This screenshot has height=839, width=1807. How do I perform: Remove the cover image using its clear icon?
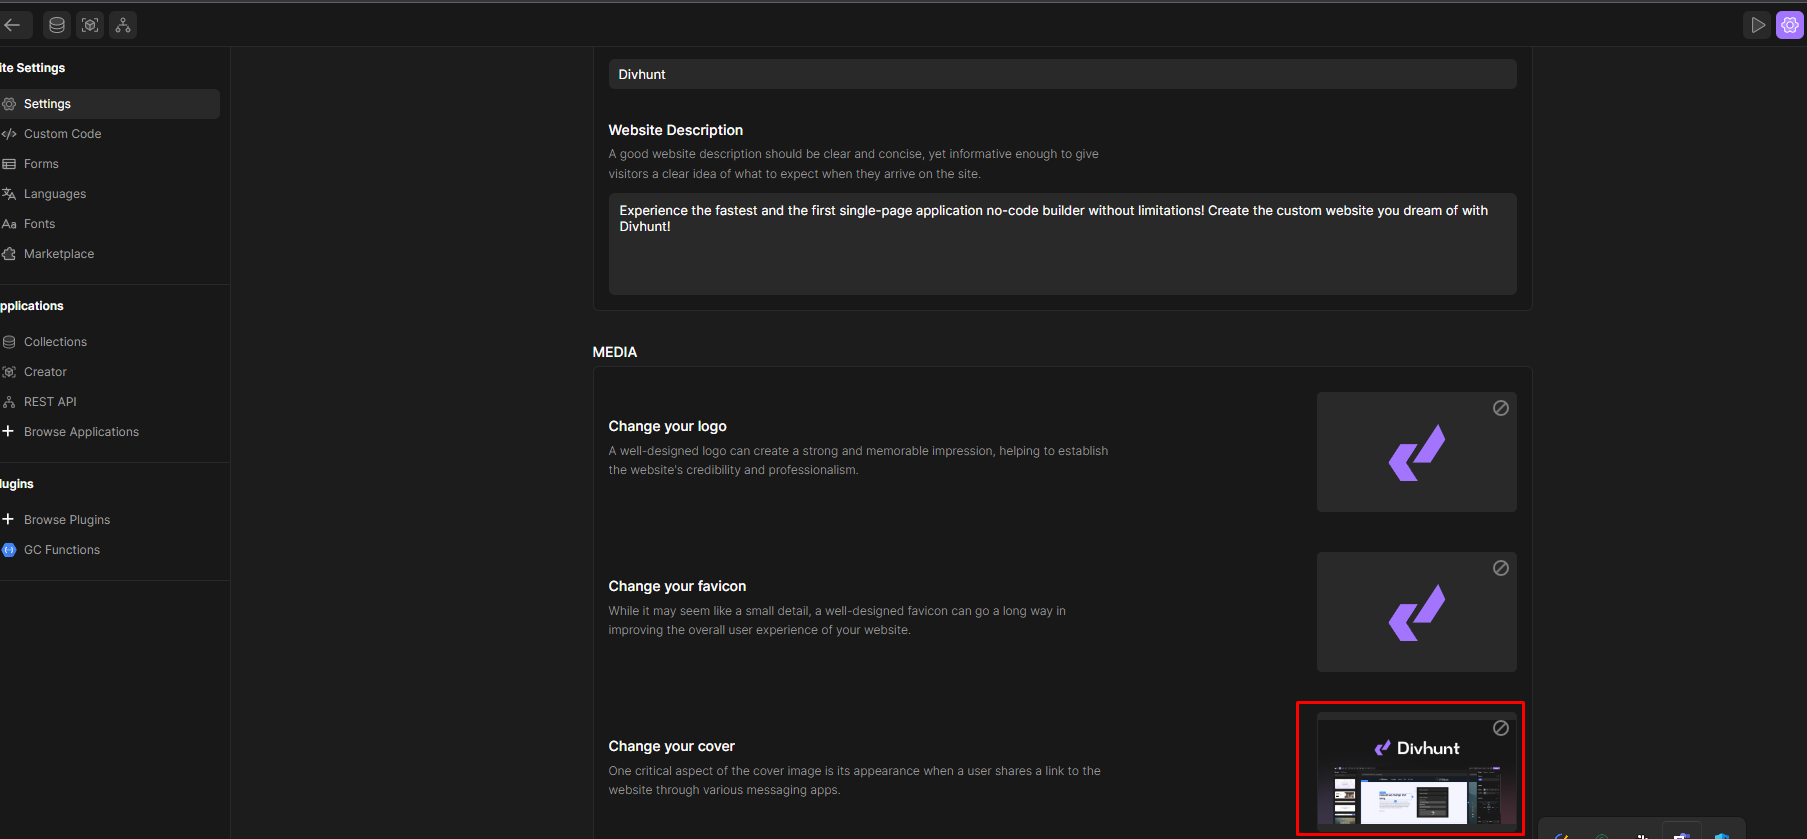coord(1501,728)
